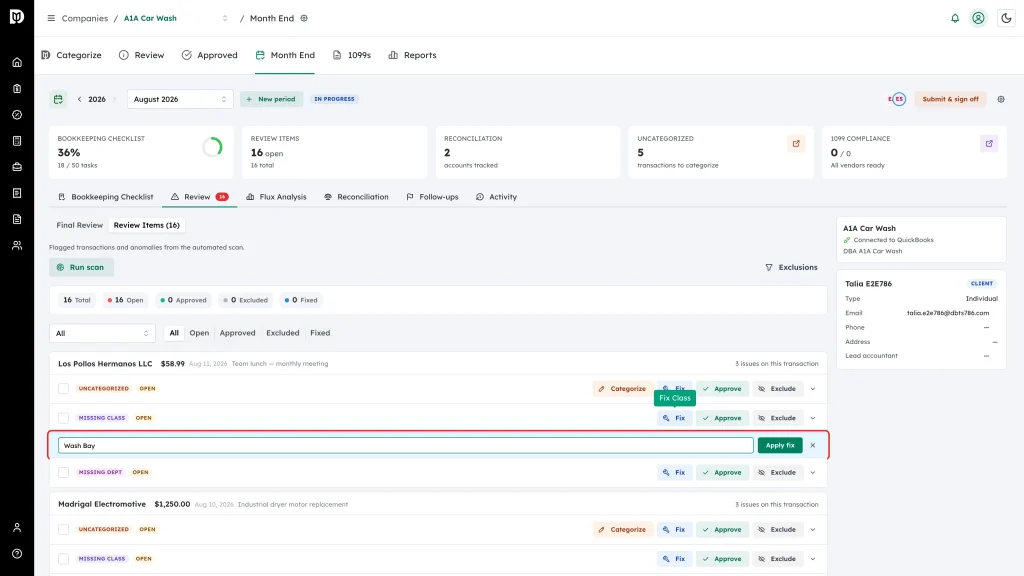Go to previous year arrow
Screen dimensions: 1024x576
(80, 99)
